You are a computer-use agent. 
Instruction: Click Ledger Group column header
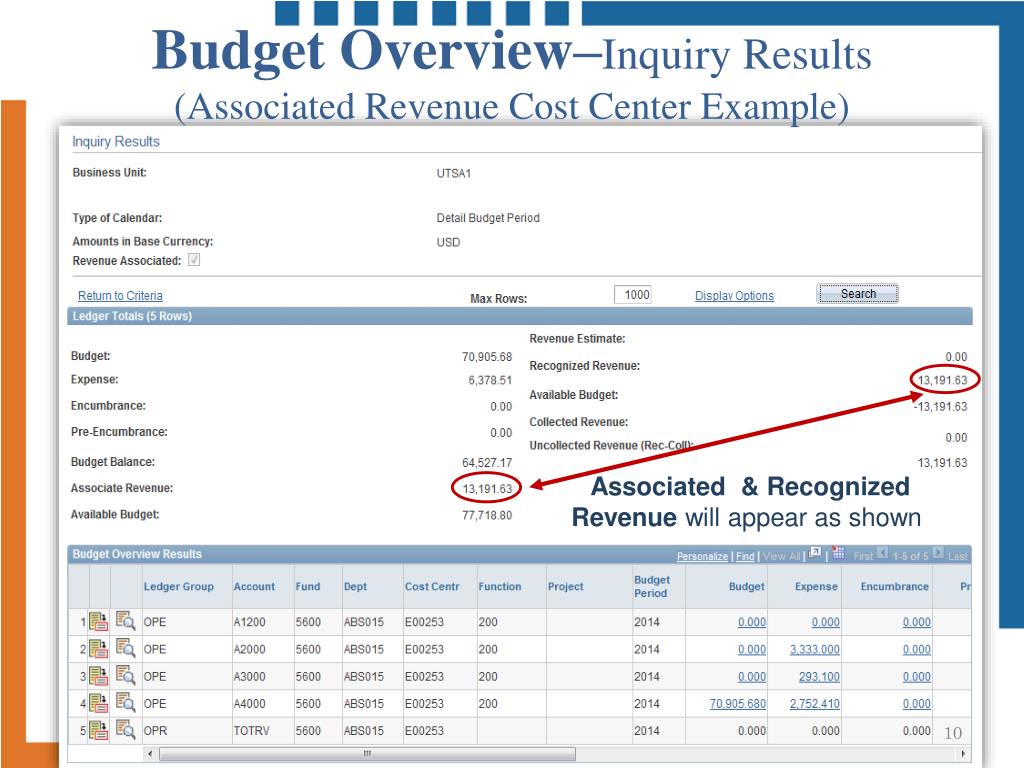point(178,586)
